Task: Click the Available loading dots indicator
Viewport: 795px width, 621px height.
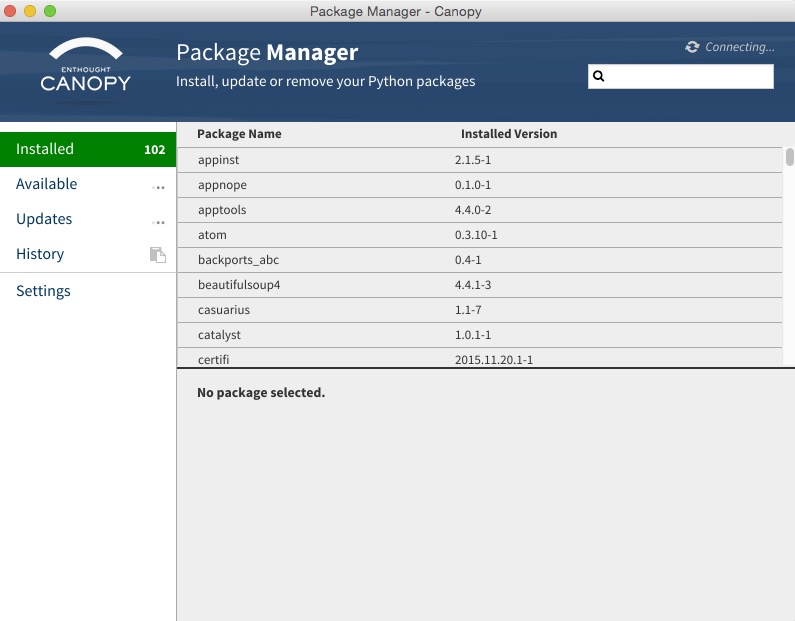Action: point(158,187)
